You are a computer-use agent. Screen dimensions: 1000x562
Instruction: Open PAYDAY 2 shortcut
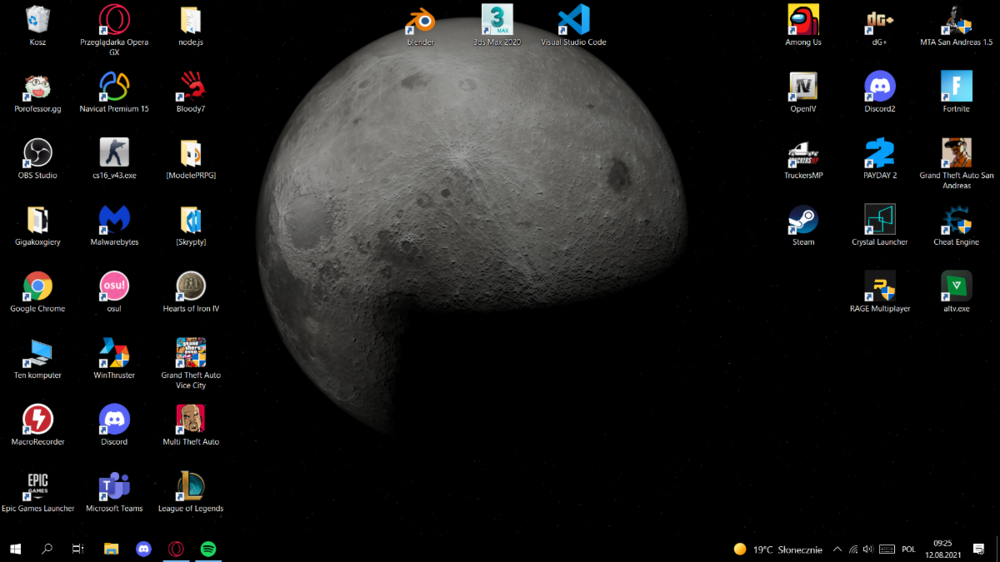879,159
